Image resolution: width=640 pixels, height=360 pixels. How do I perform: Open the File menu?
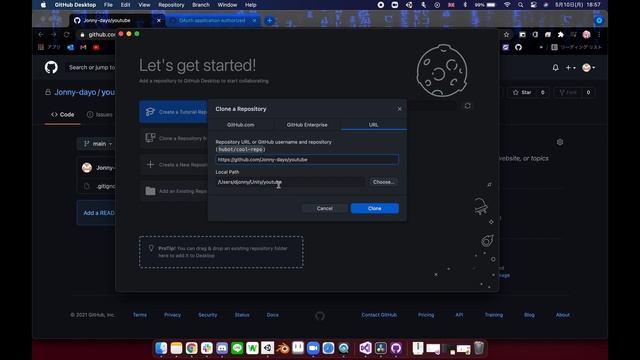pos(108,5)
